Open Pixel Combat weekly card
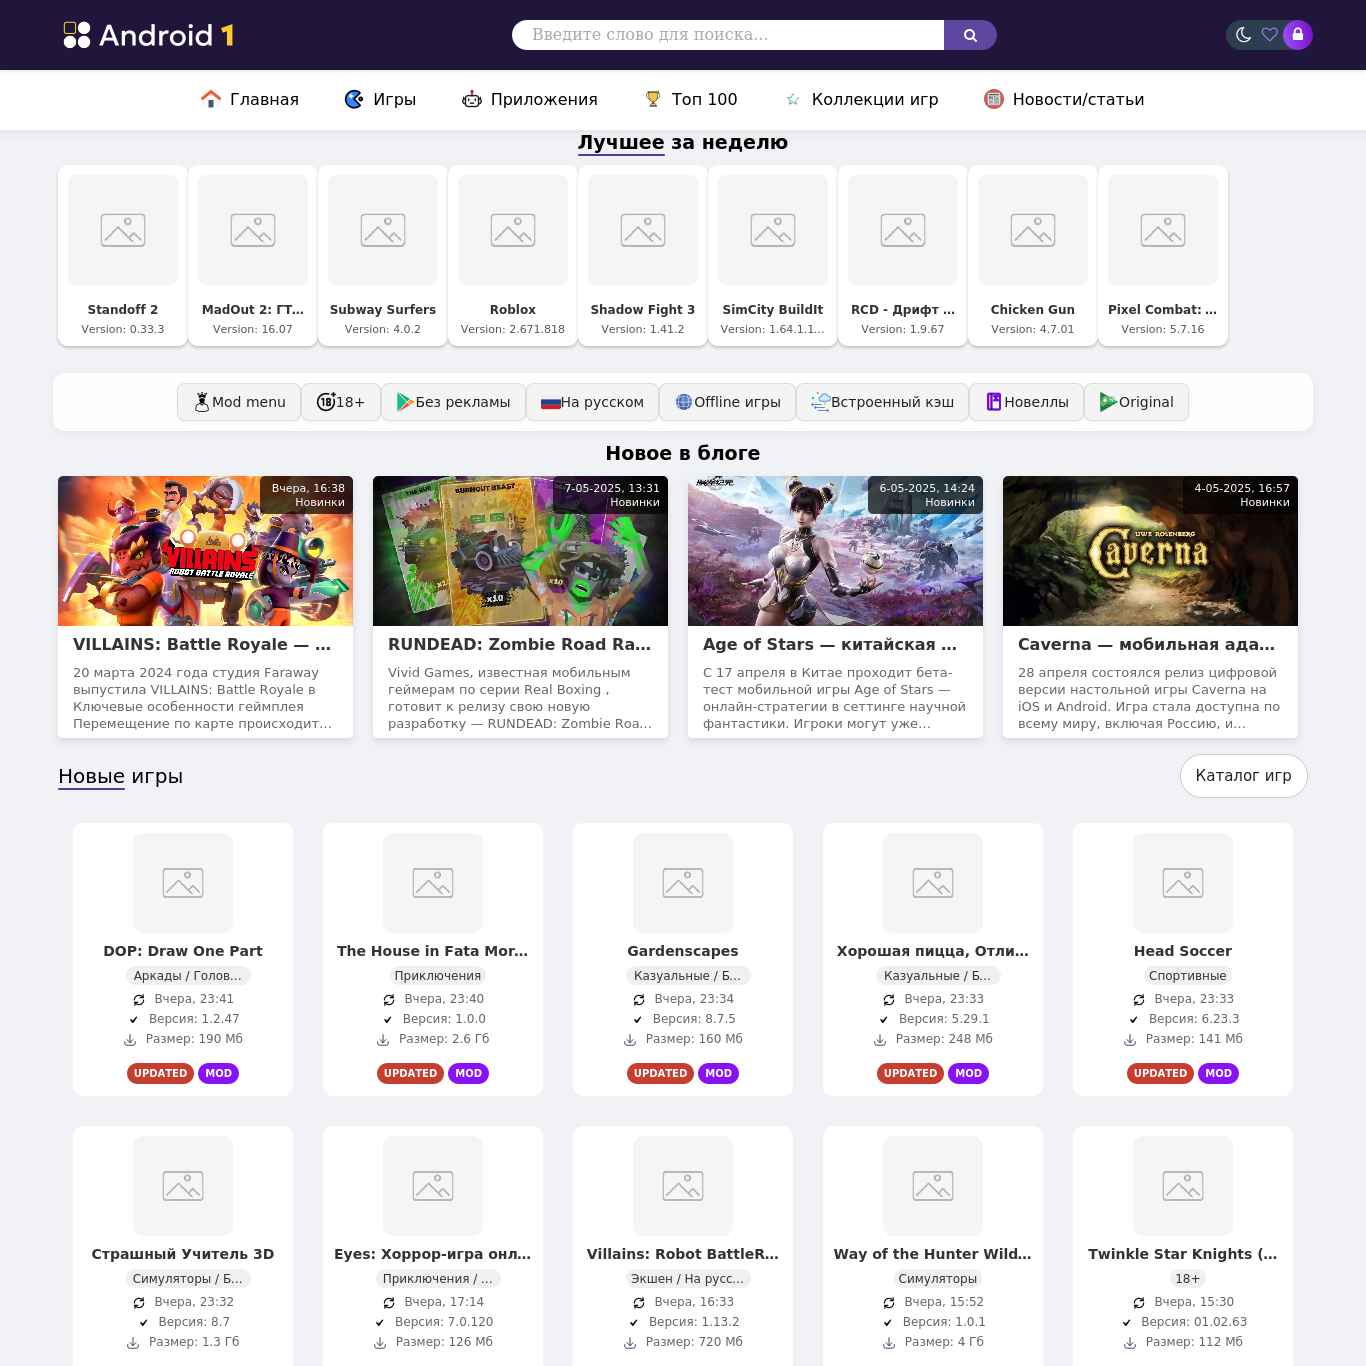 [x=1163, y=256]
